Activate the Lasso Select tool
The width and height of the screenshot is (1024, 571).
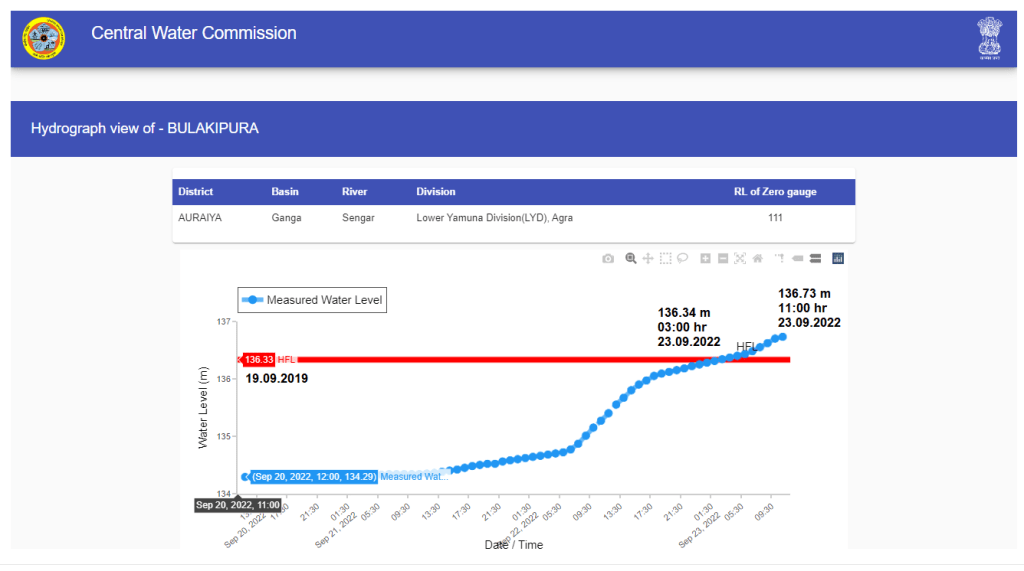pos(682,258)
